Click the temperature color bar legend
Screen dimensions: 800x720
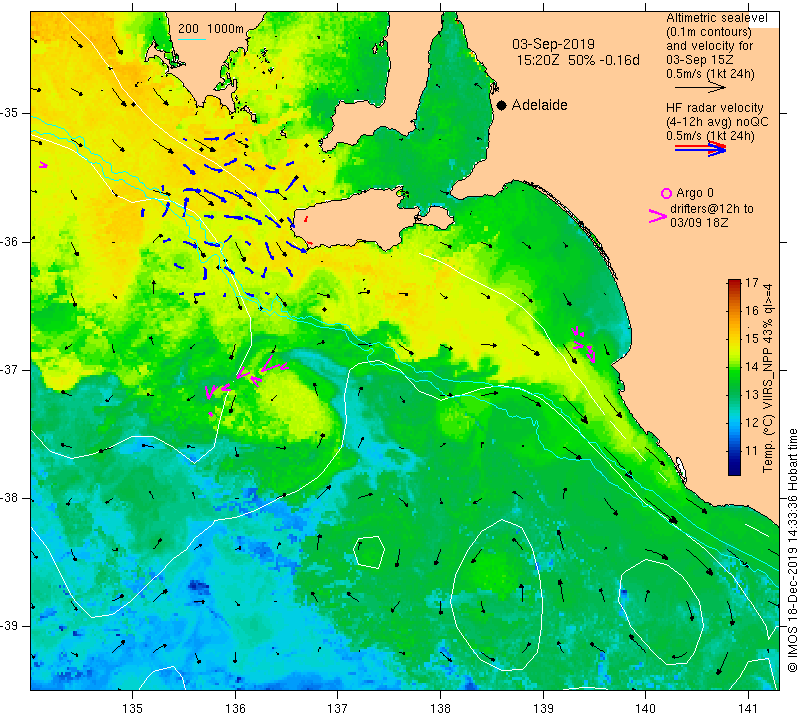(734, 377)
